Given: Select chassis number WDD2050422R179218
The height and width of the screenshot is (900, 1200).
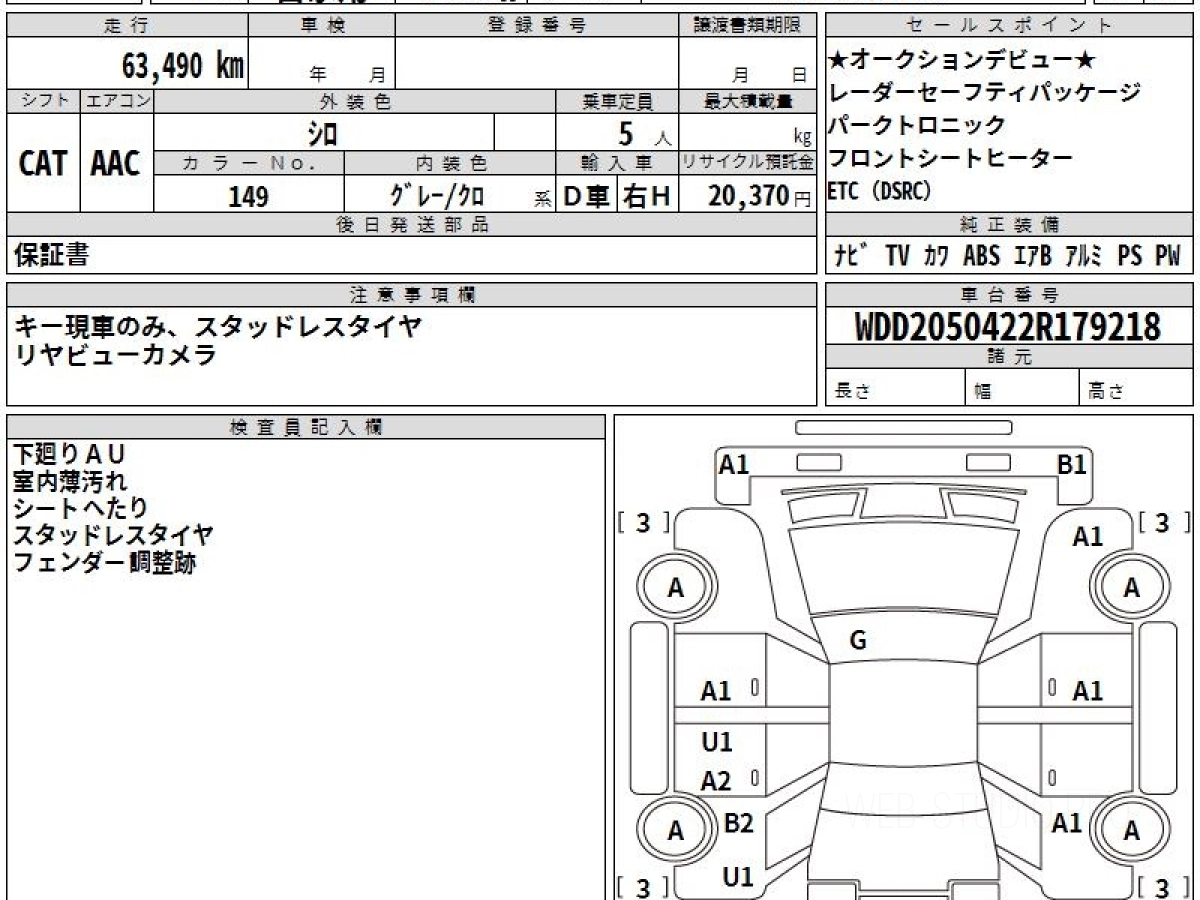Looking at the screenshot, I should pyautogui.click(x=1008, y=326).
